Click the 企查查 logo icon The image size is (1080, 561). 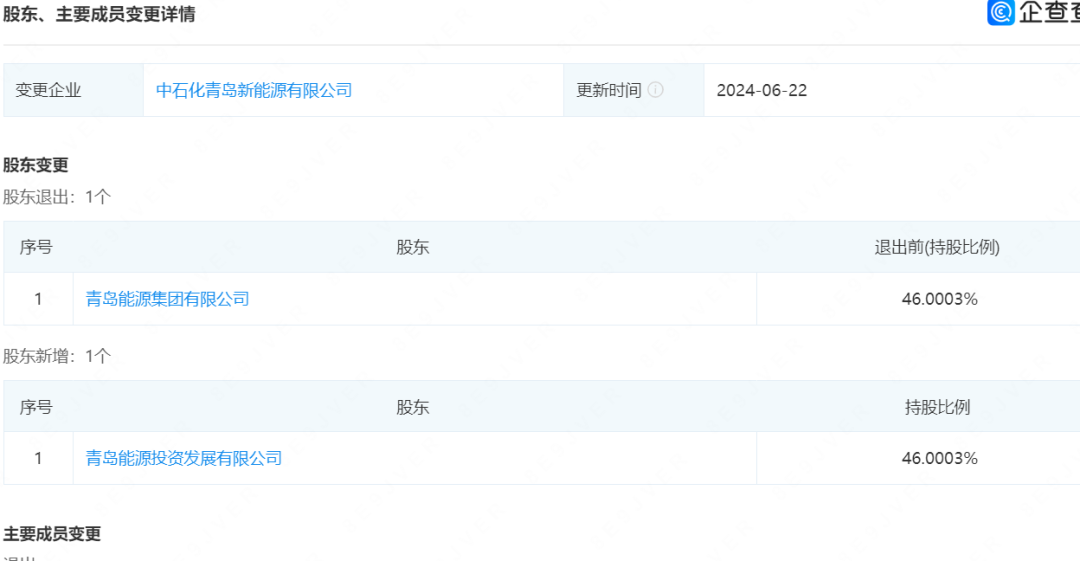[x=1000, y=12]
